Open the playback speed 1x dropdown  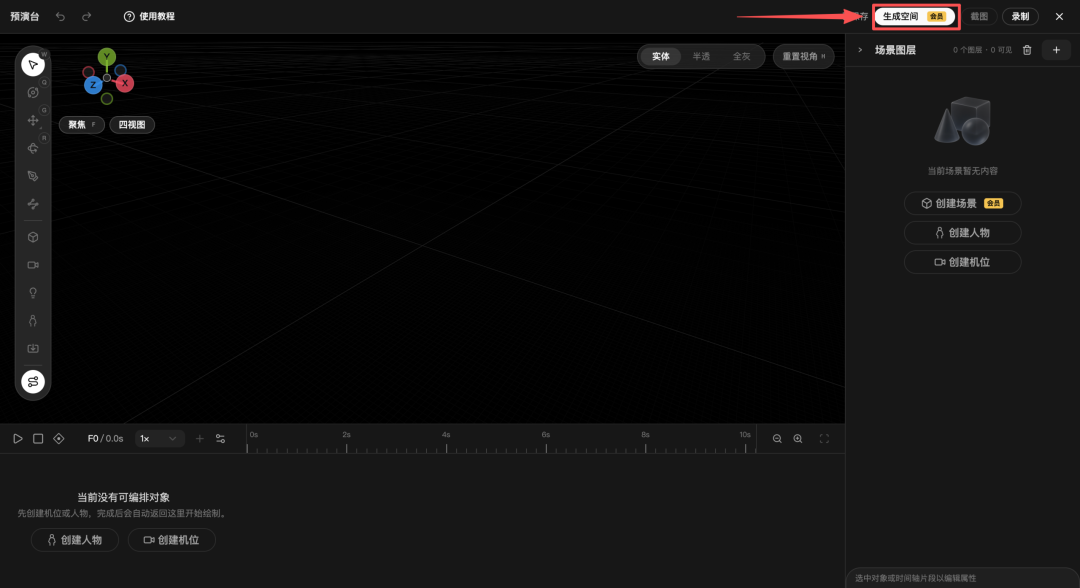click(159, 439)
